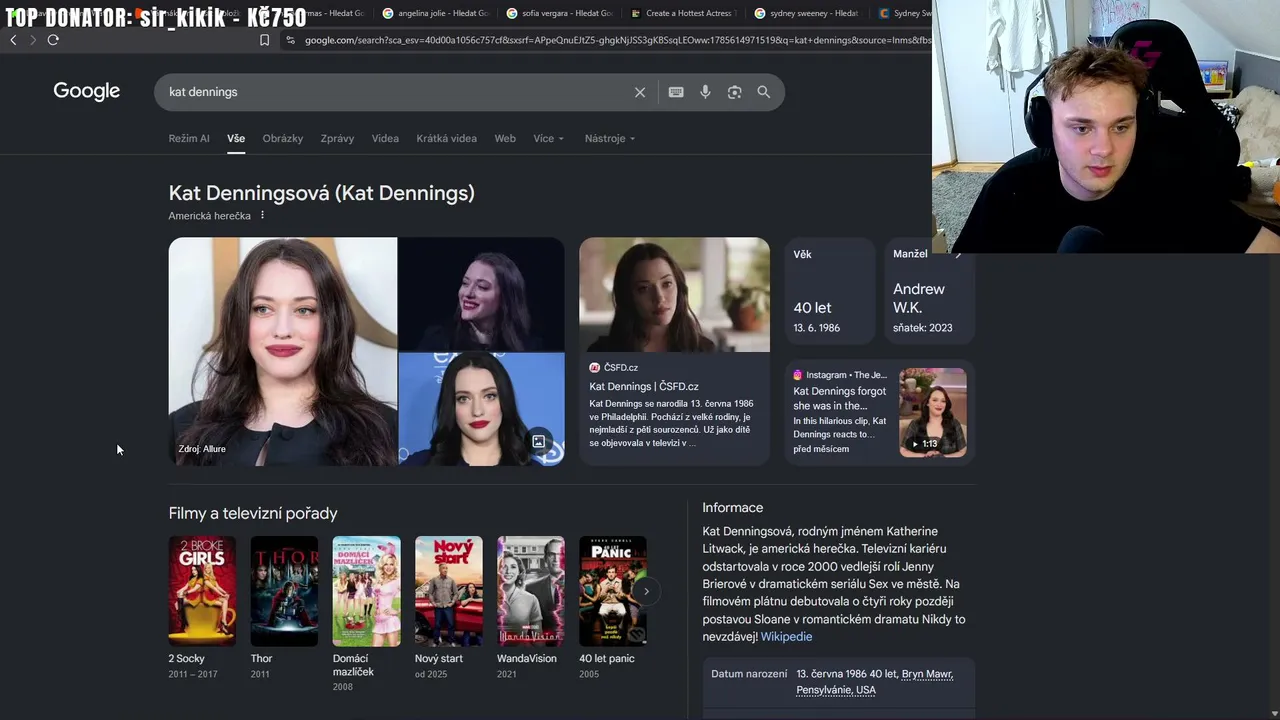Open the ČSFD card preview image
Viewport: 1280px width, 720px height.
[x=675, y=294]
